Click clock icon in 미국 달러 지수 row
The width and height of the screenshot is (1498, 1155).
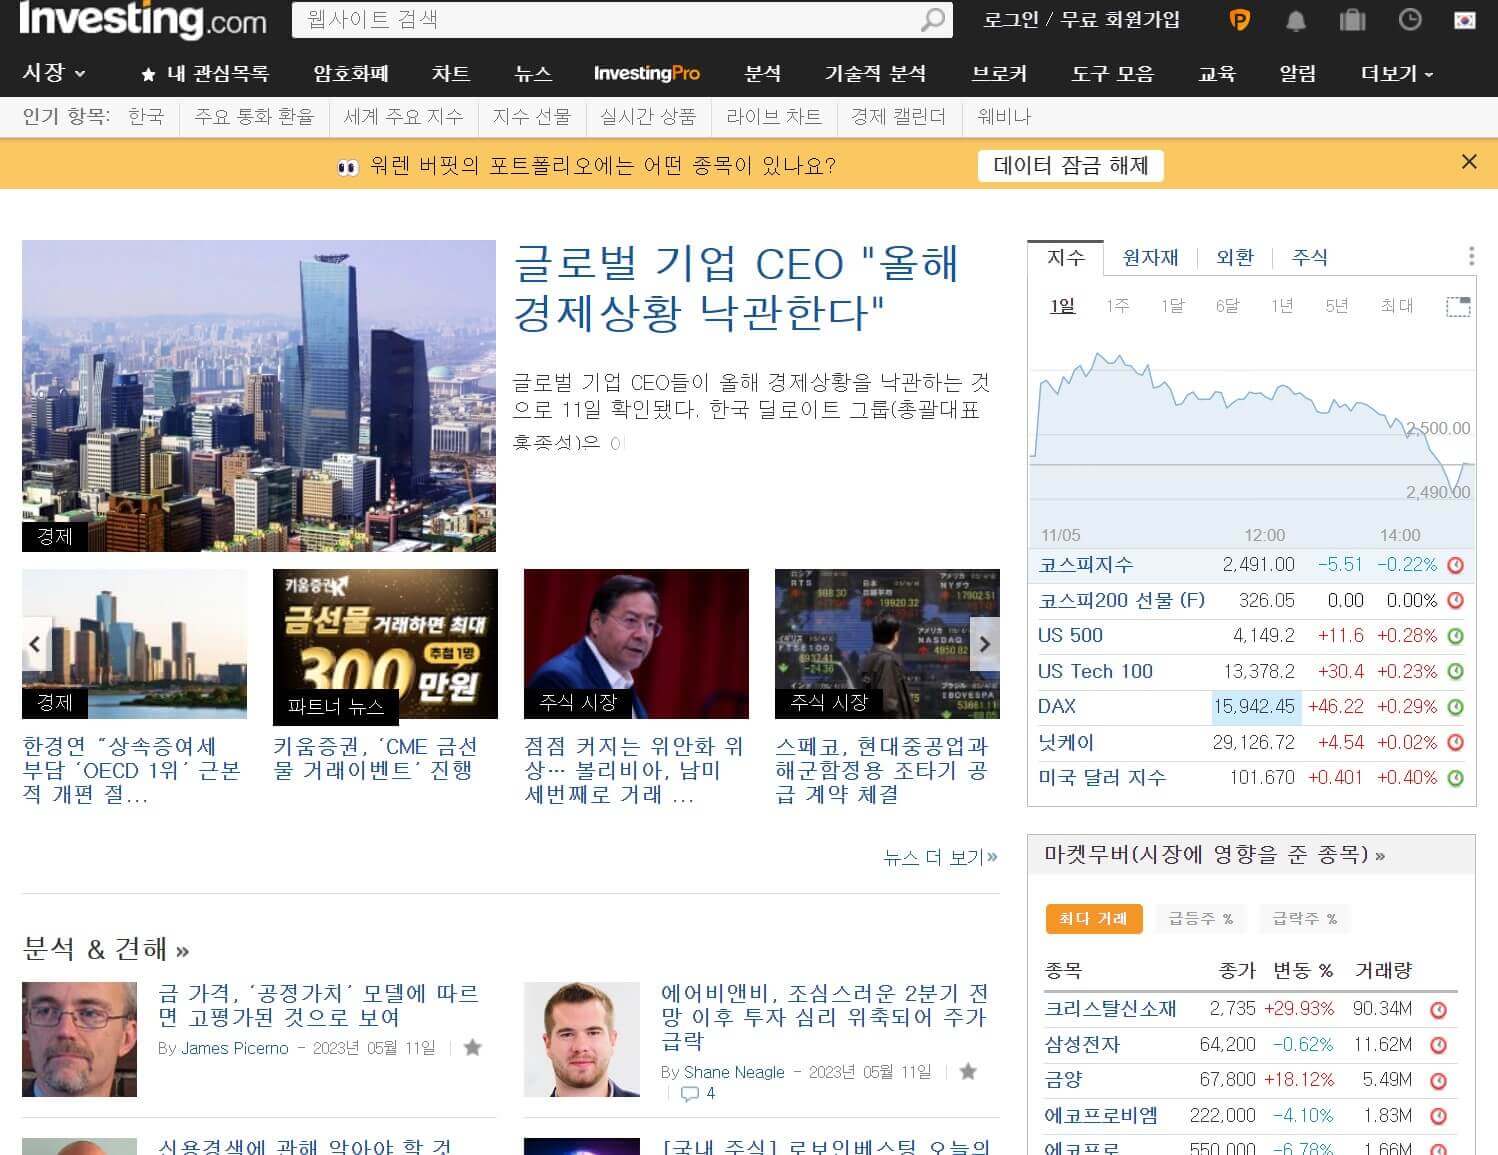click(x=1456, y=778)
